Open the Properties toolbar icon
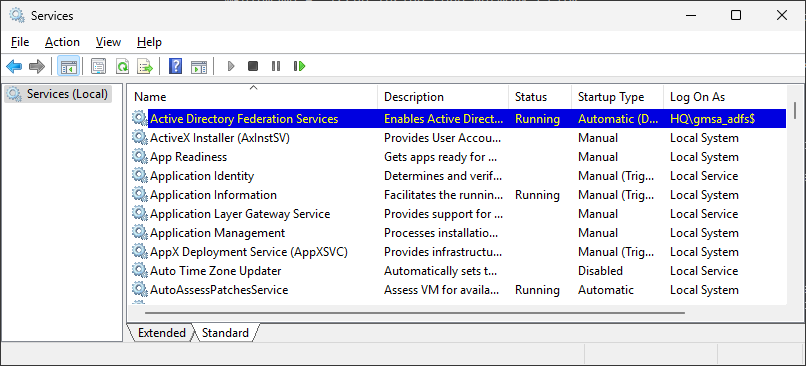 [x=98, y=66]
